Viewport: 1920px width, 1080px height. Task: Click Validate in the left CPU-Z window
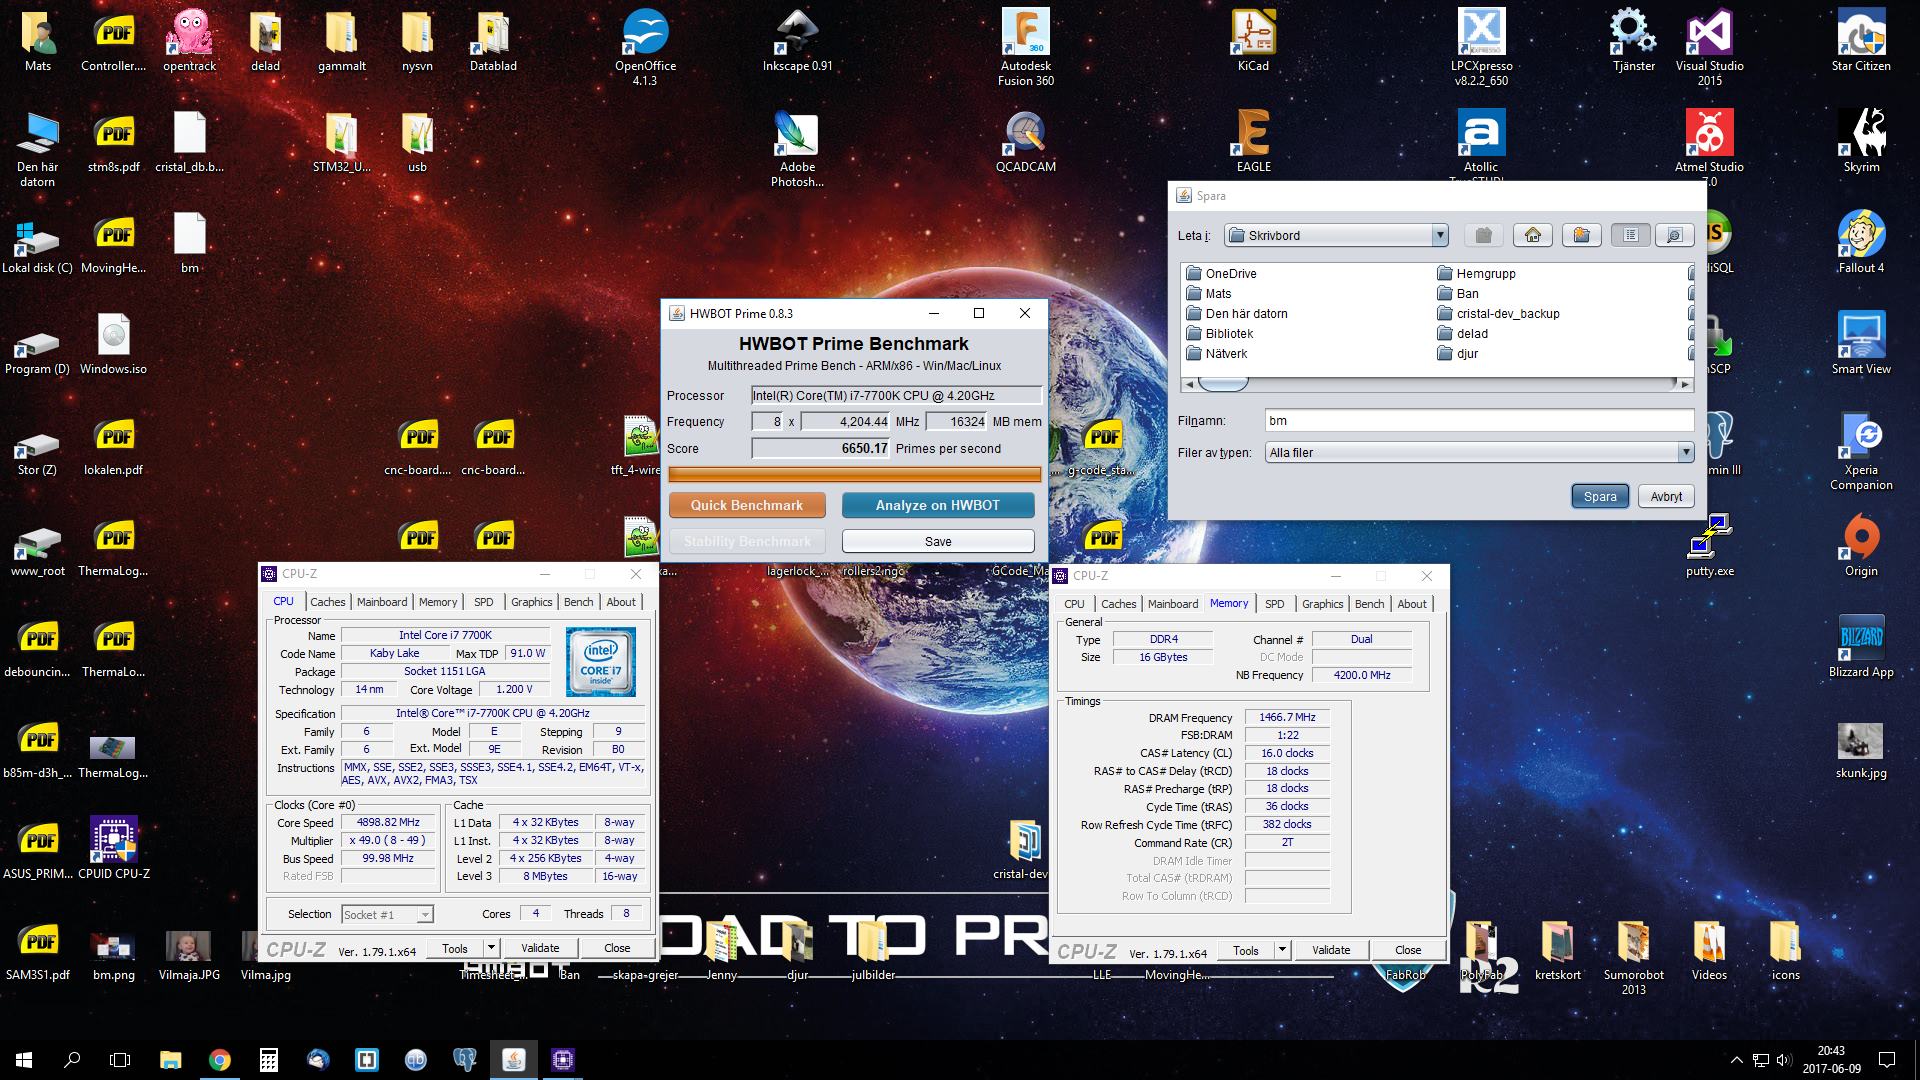tap(540, 948)
